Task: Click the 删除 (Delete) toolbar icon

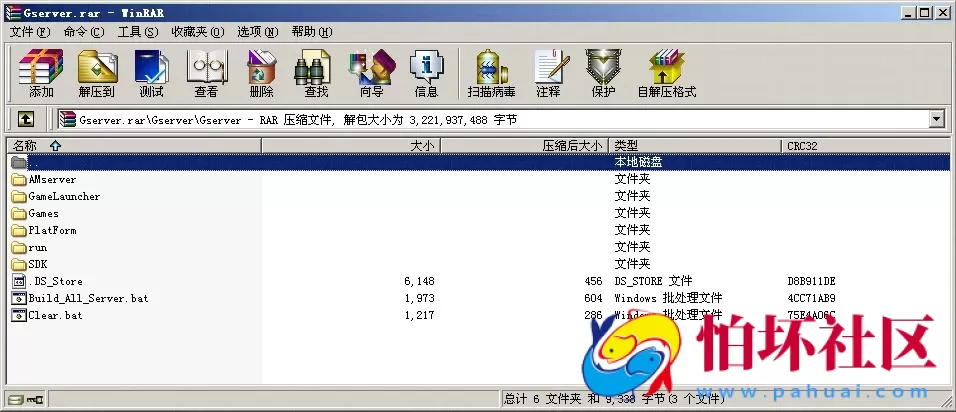Action: tap(262, 74)
